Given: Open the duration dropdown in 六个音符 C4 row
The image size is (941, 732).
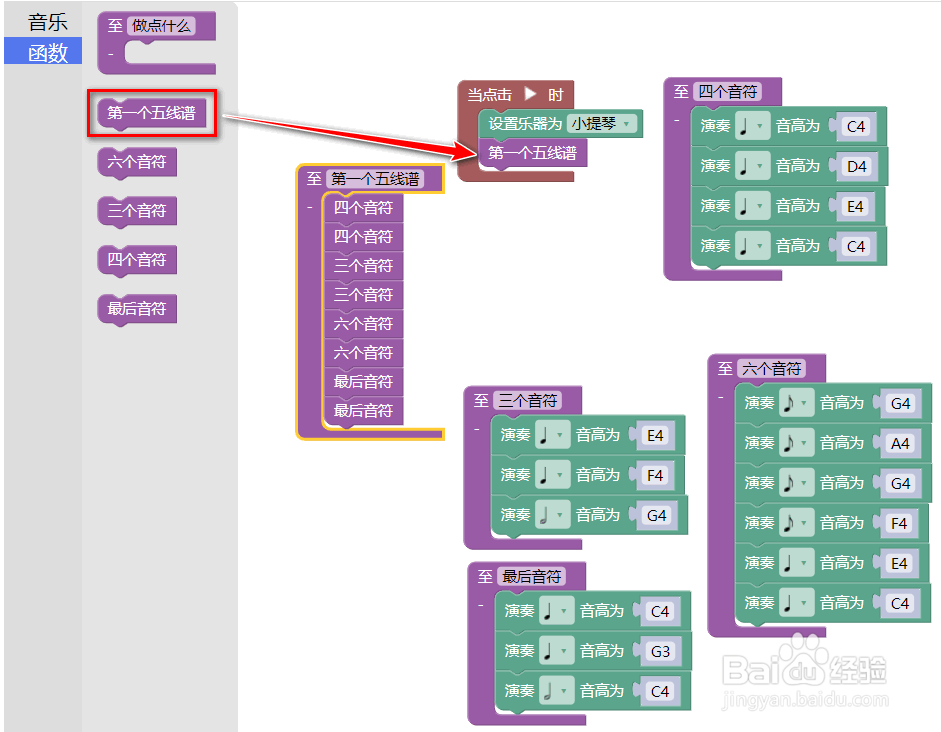Looking at the screenshot, I should pos(796,603).
